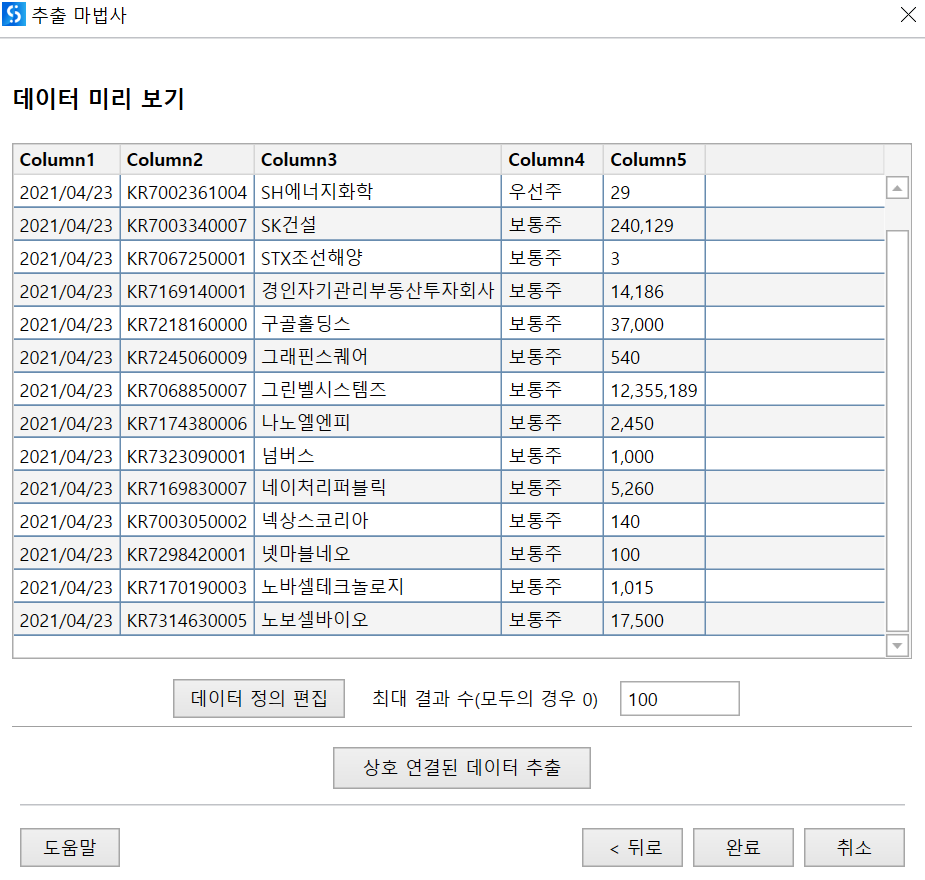Viewport: 925px width, 880px height.
Task: Select cell 넥상스코리아
Action: click(x=378, y=521)
